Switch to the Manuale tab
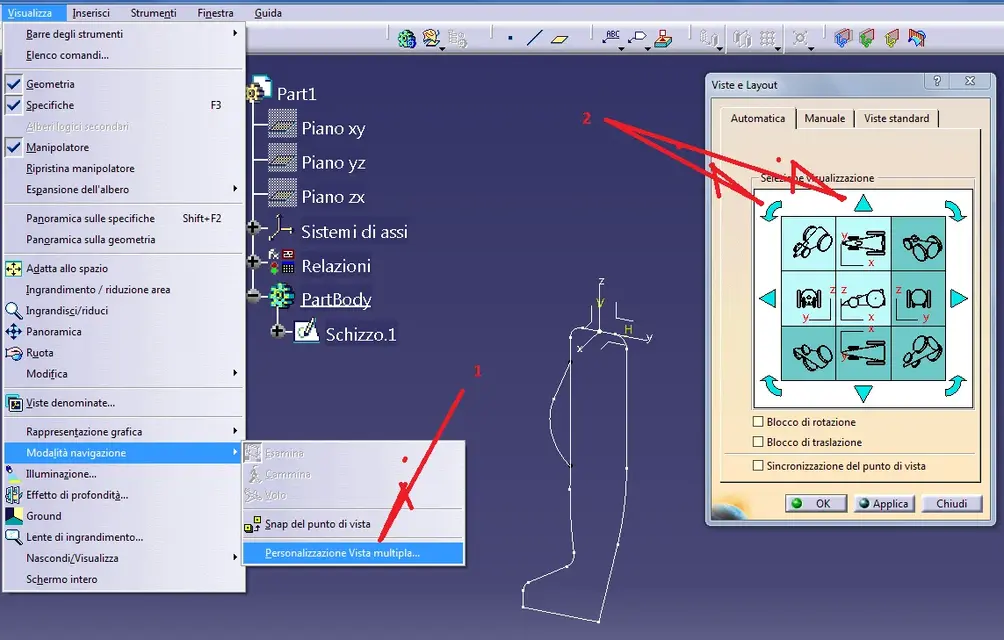1004x640 pixels. pos(825,118)
